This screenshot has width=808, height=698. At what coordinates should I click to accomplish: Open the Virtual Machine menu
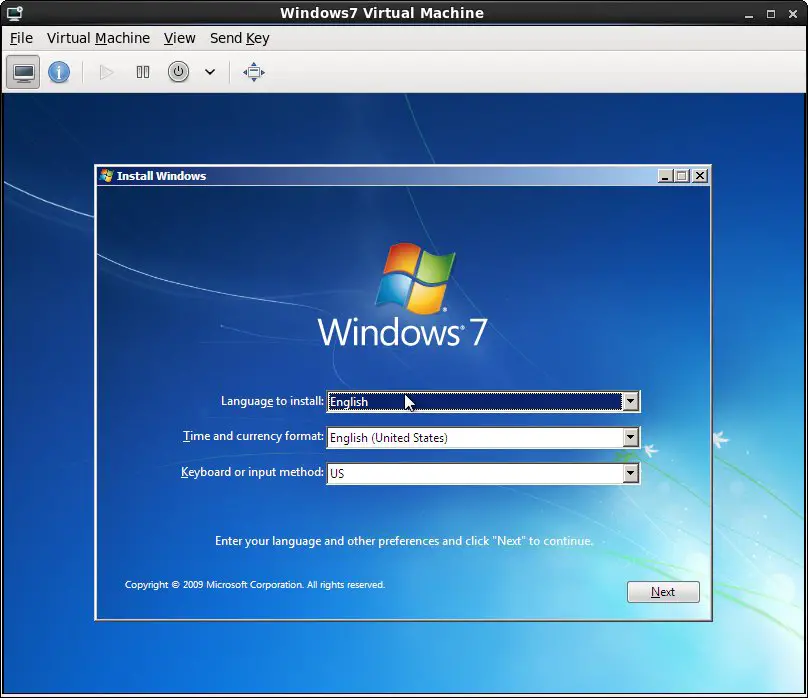pos(98,38)
